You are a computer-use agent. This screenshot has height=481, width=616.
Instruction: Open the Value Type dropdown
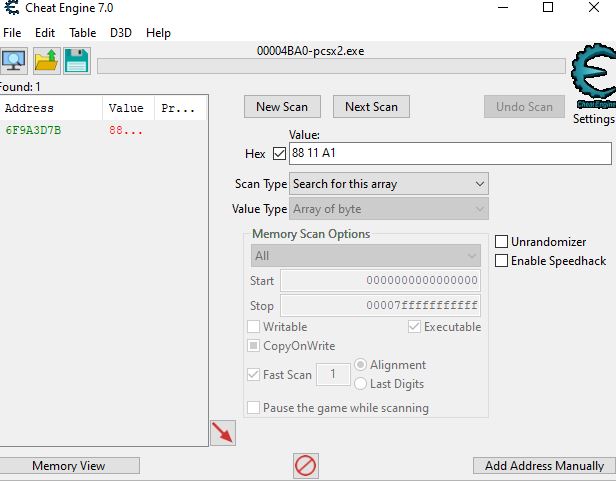(389, 209)
